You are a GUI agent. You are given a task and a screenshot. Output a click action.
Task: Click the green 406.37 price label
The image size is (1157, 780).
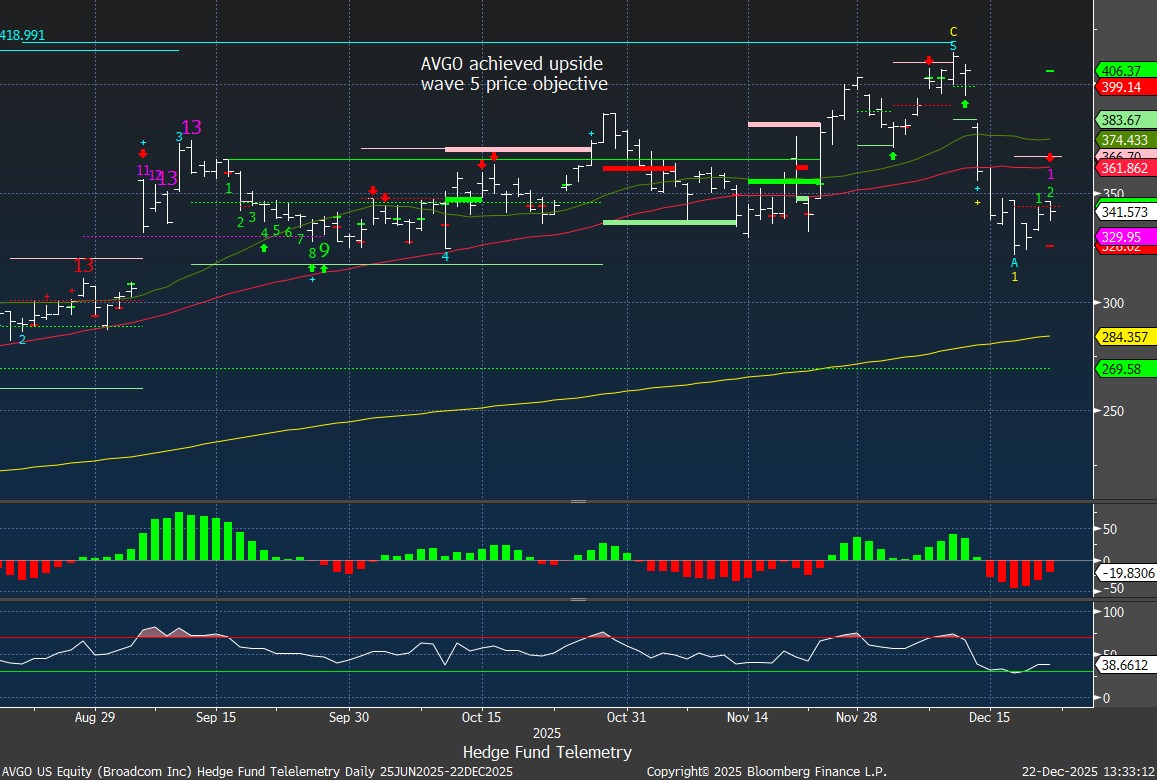[x=1120, y=71]
